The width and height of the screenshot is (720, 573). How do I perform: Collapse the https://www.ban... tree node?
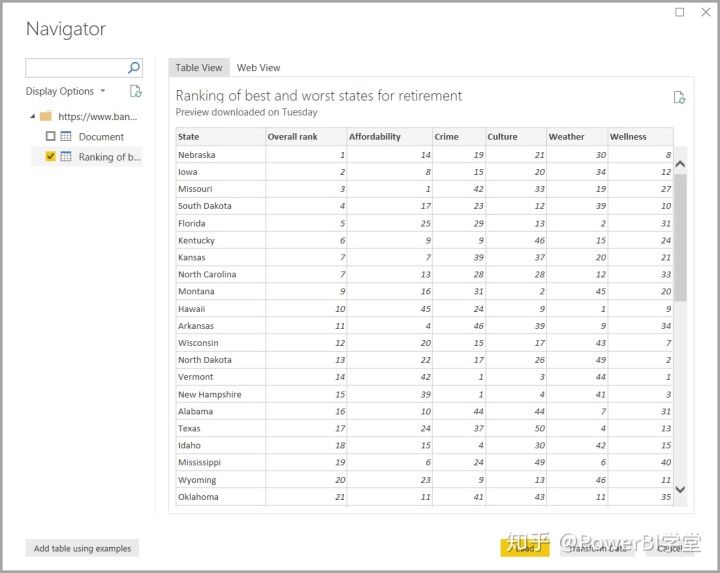point(33,116)
